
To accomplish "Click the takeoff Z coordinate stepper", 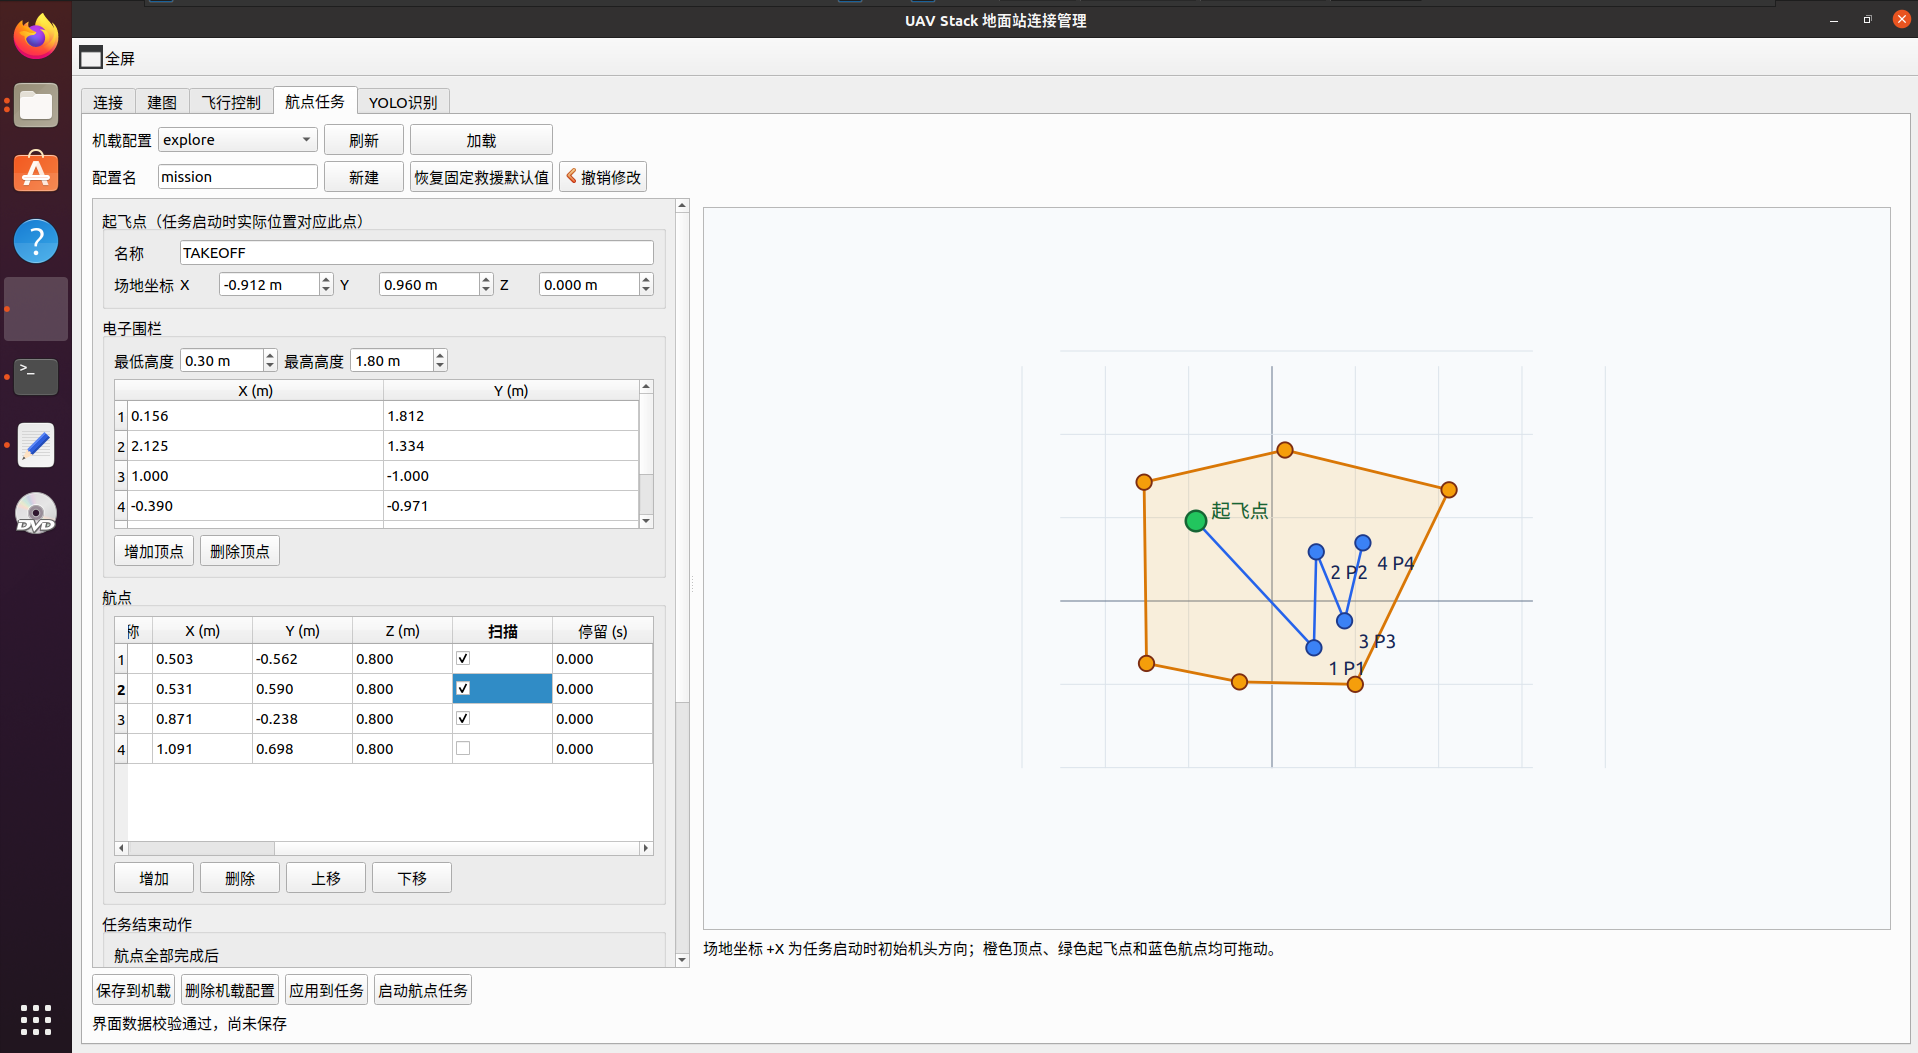I will pyautogui.click(x=646, y=285).
